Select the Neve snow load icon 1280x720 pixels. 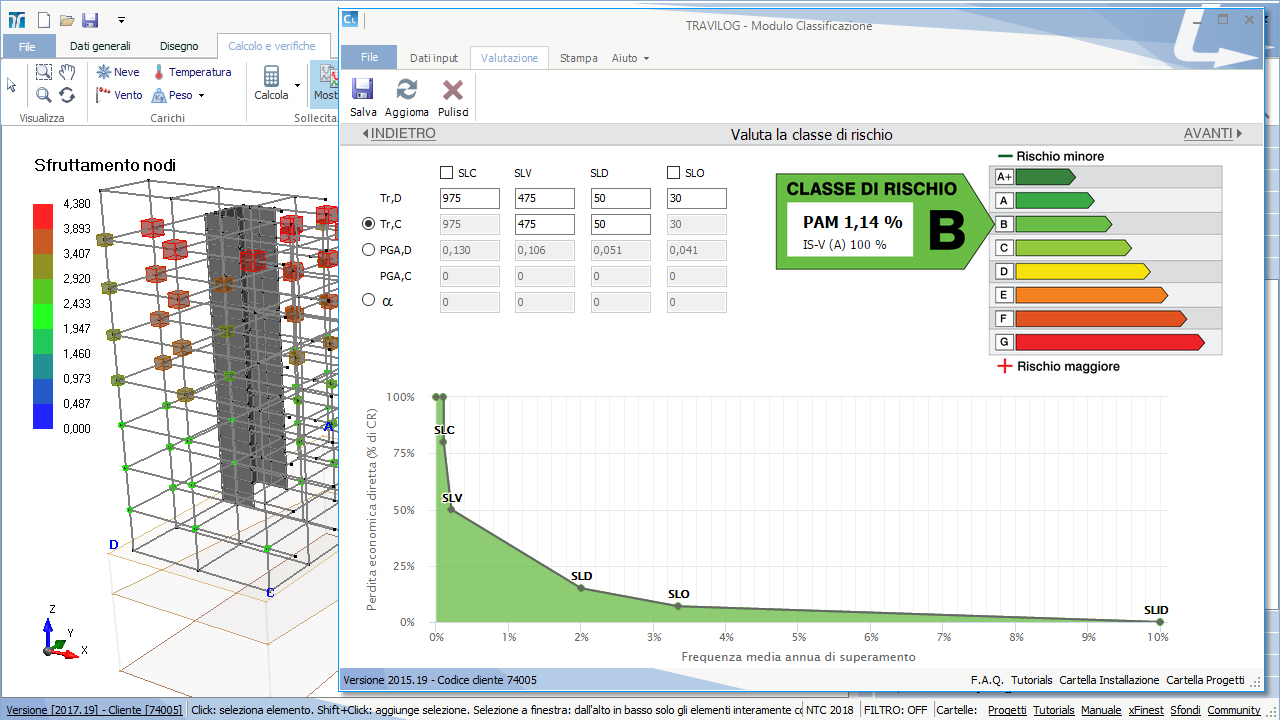pos(103,72)
